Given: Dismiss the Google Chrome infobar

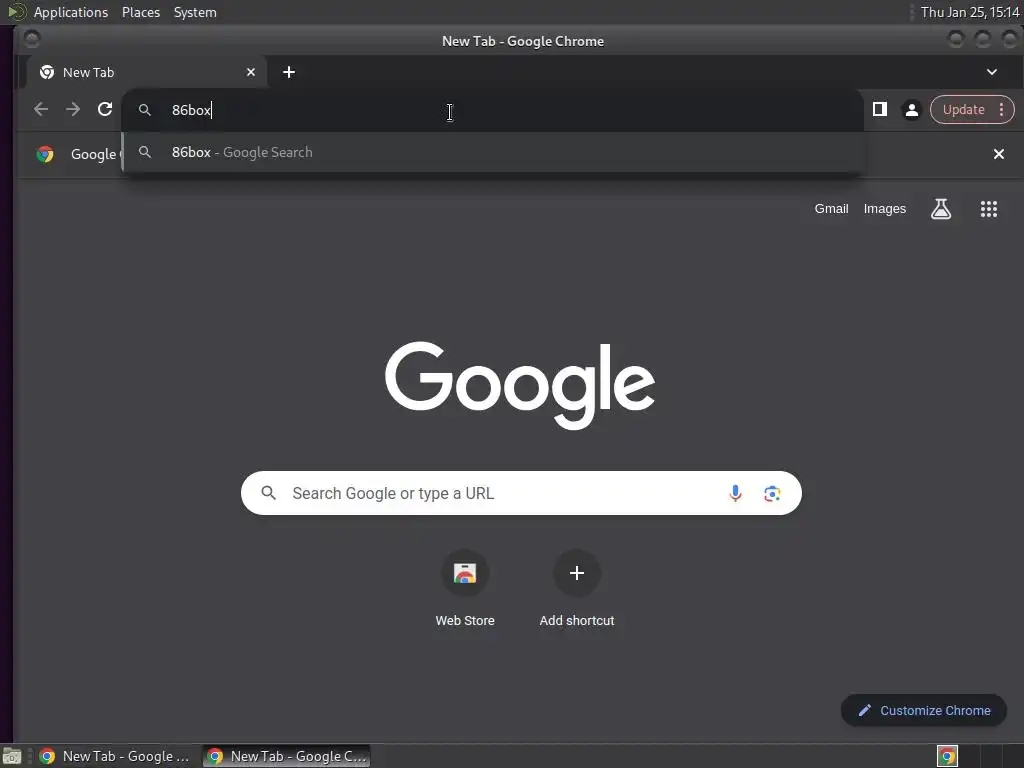Looking at the screenshot, I should (999, 154).
